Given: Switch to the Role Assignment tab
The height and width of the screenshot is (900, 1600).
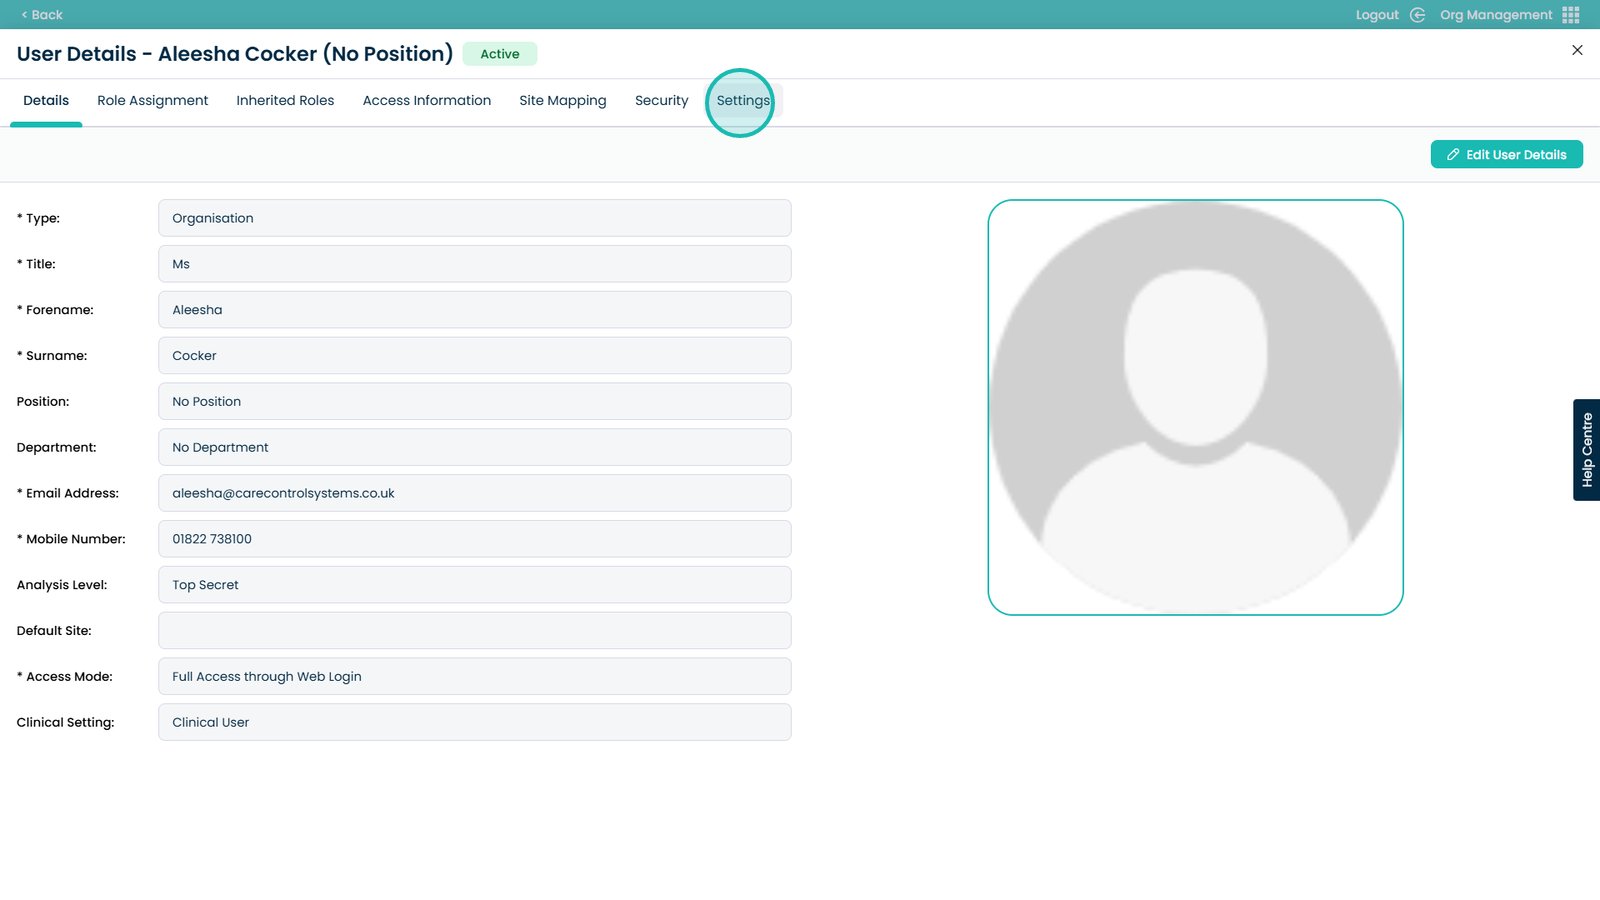Looking at the screenshot, I should [152, 101].
